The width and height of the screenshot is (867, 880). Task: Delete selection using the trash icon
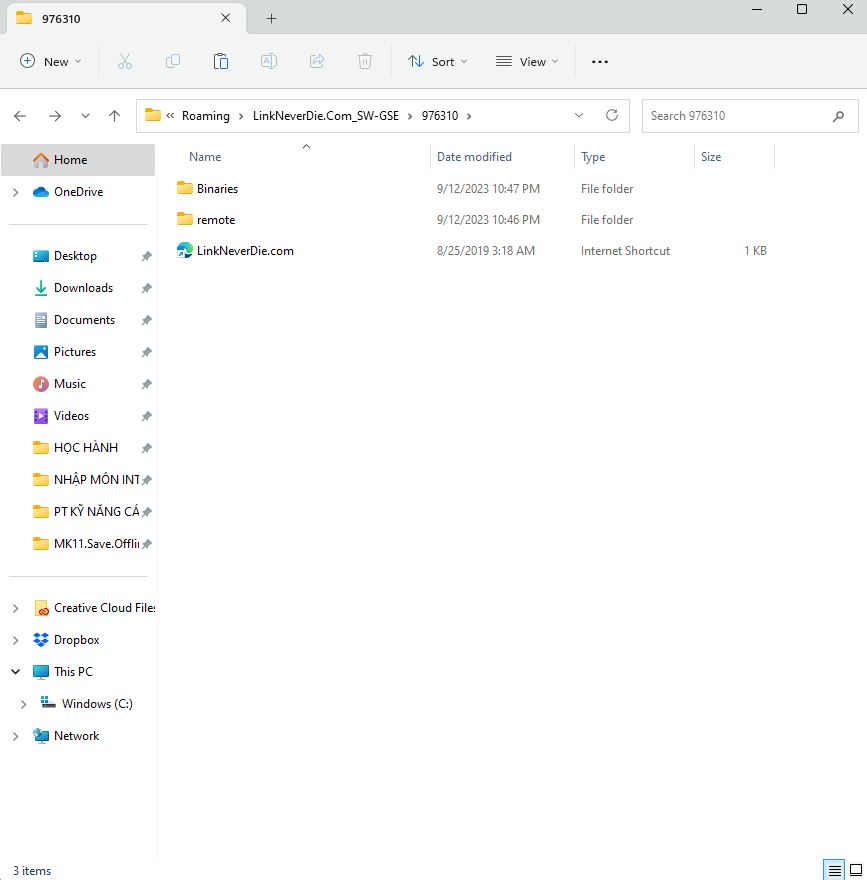364,61
